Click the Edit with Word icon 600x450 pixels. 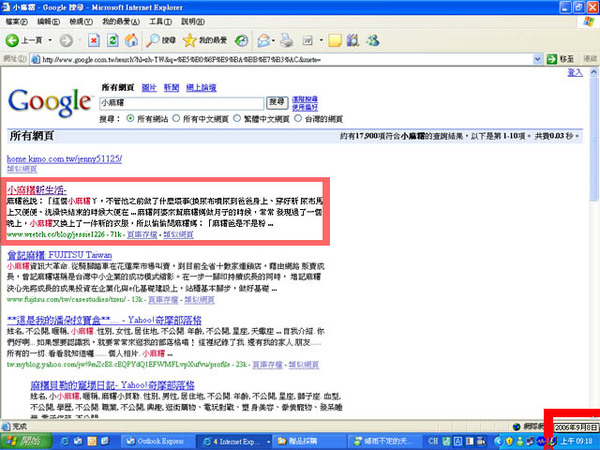[x=308, y=40]
